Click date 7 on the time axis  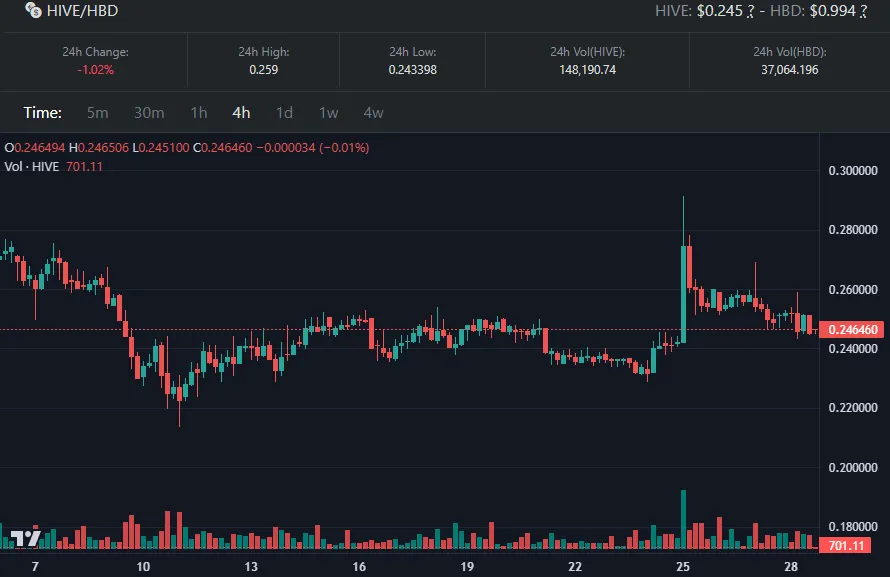(x=35, y=566)
